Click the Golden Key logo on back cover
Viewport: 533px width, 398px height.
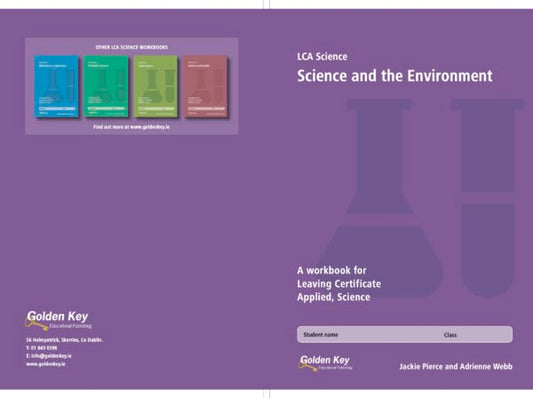click(58, 321)
